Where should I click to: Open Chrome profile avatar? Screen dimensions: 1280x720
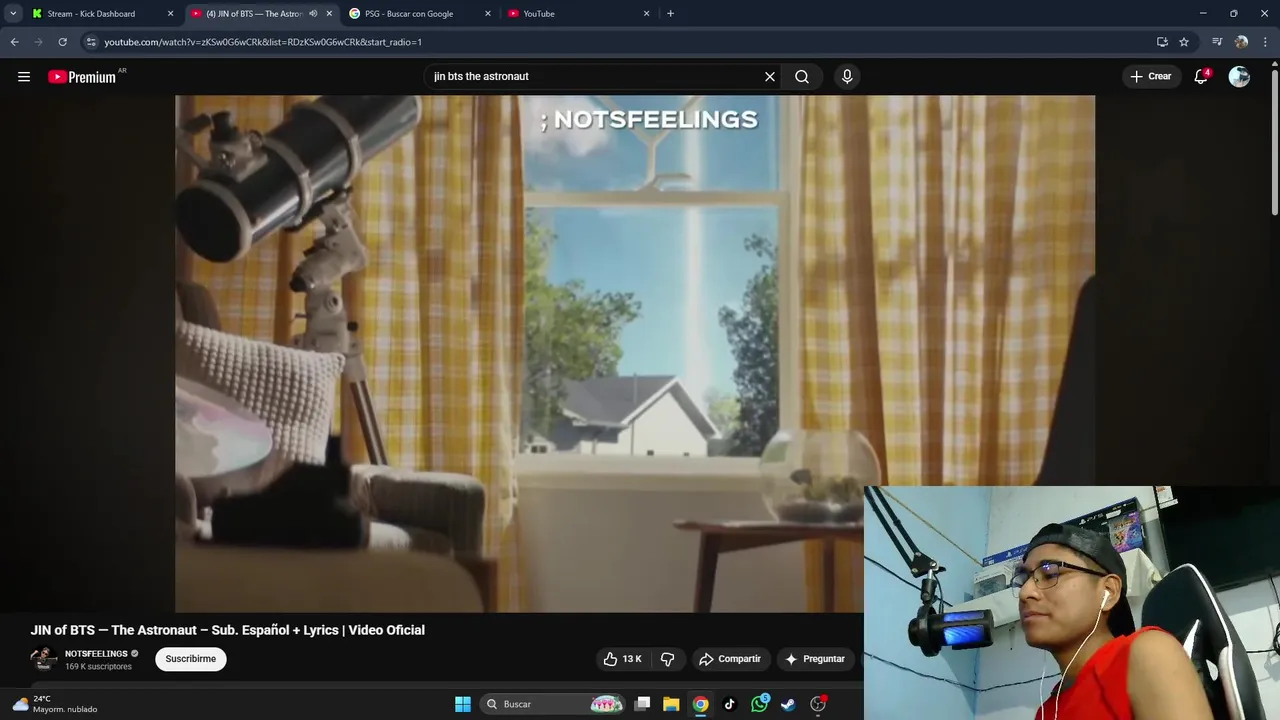click(1241, 42)
